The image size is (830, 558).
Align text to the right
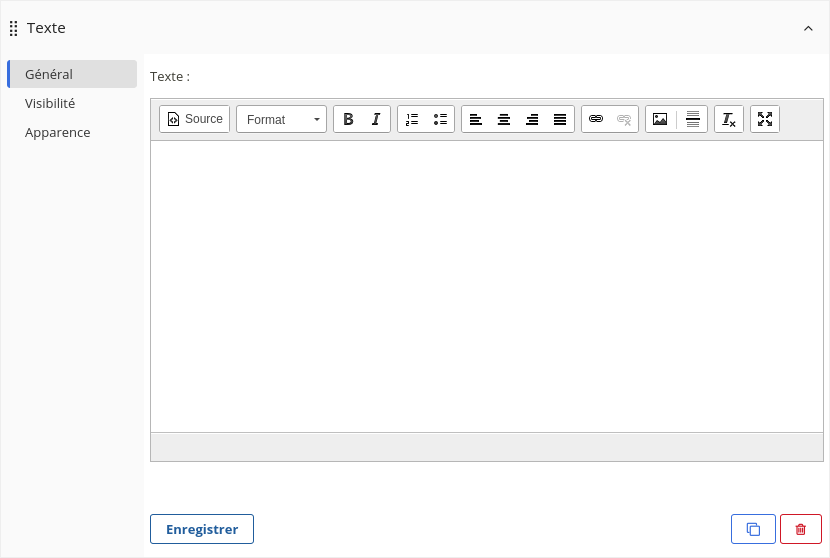532,119
